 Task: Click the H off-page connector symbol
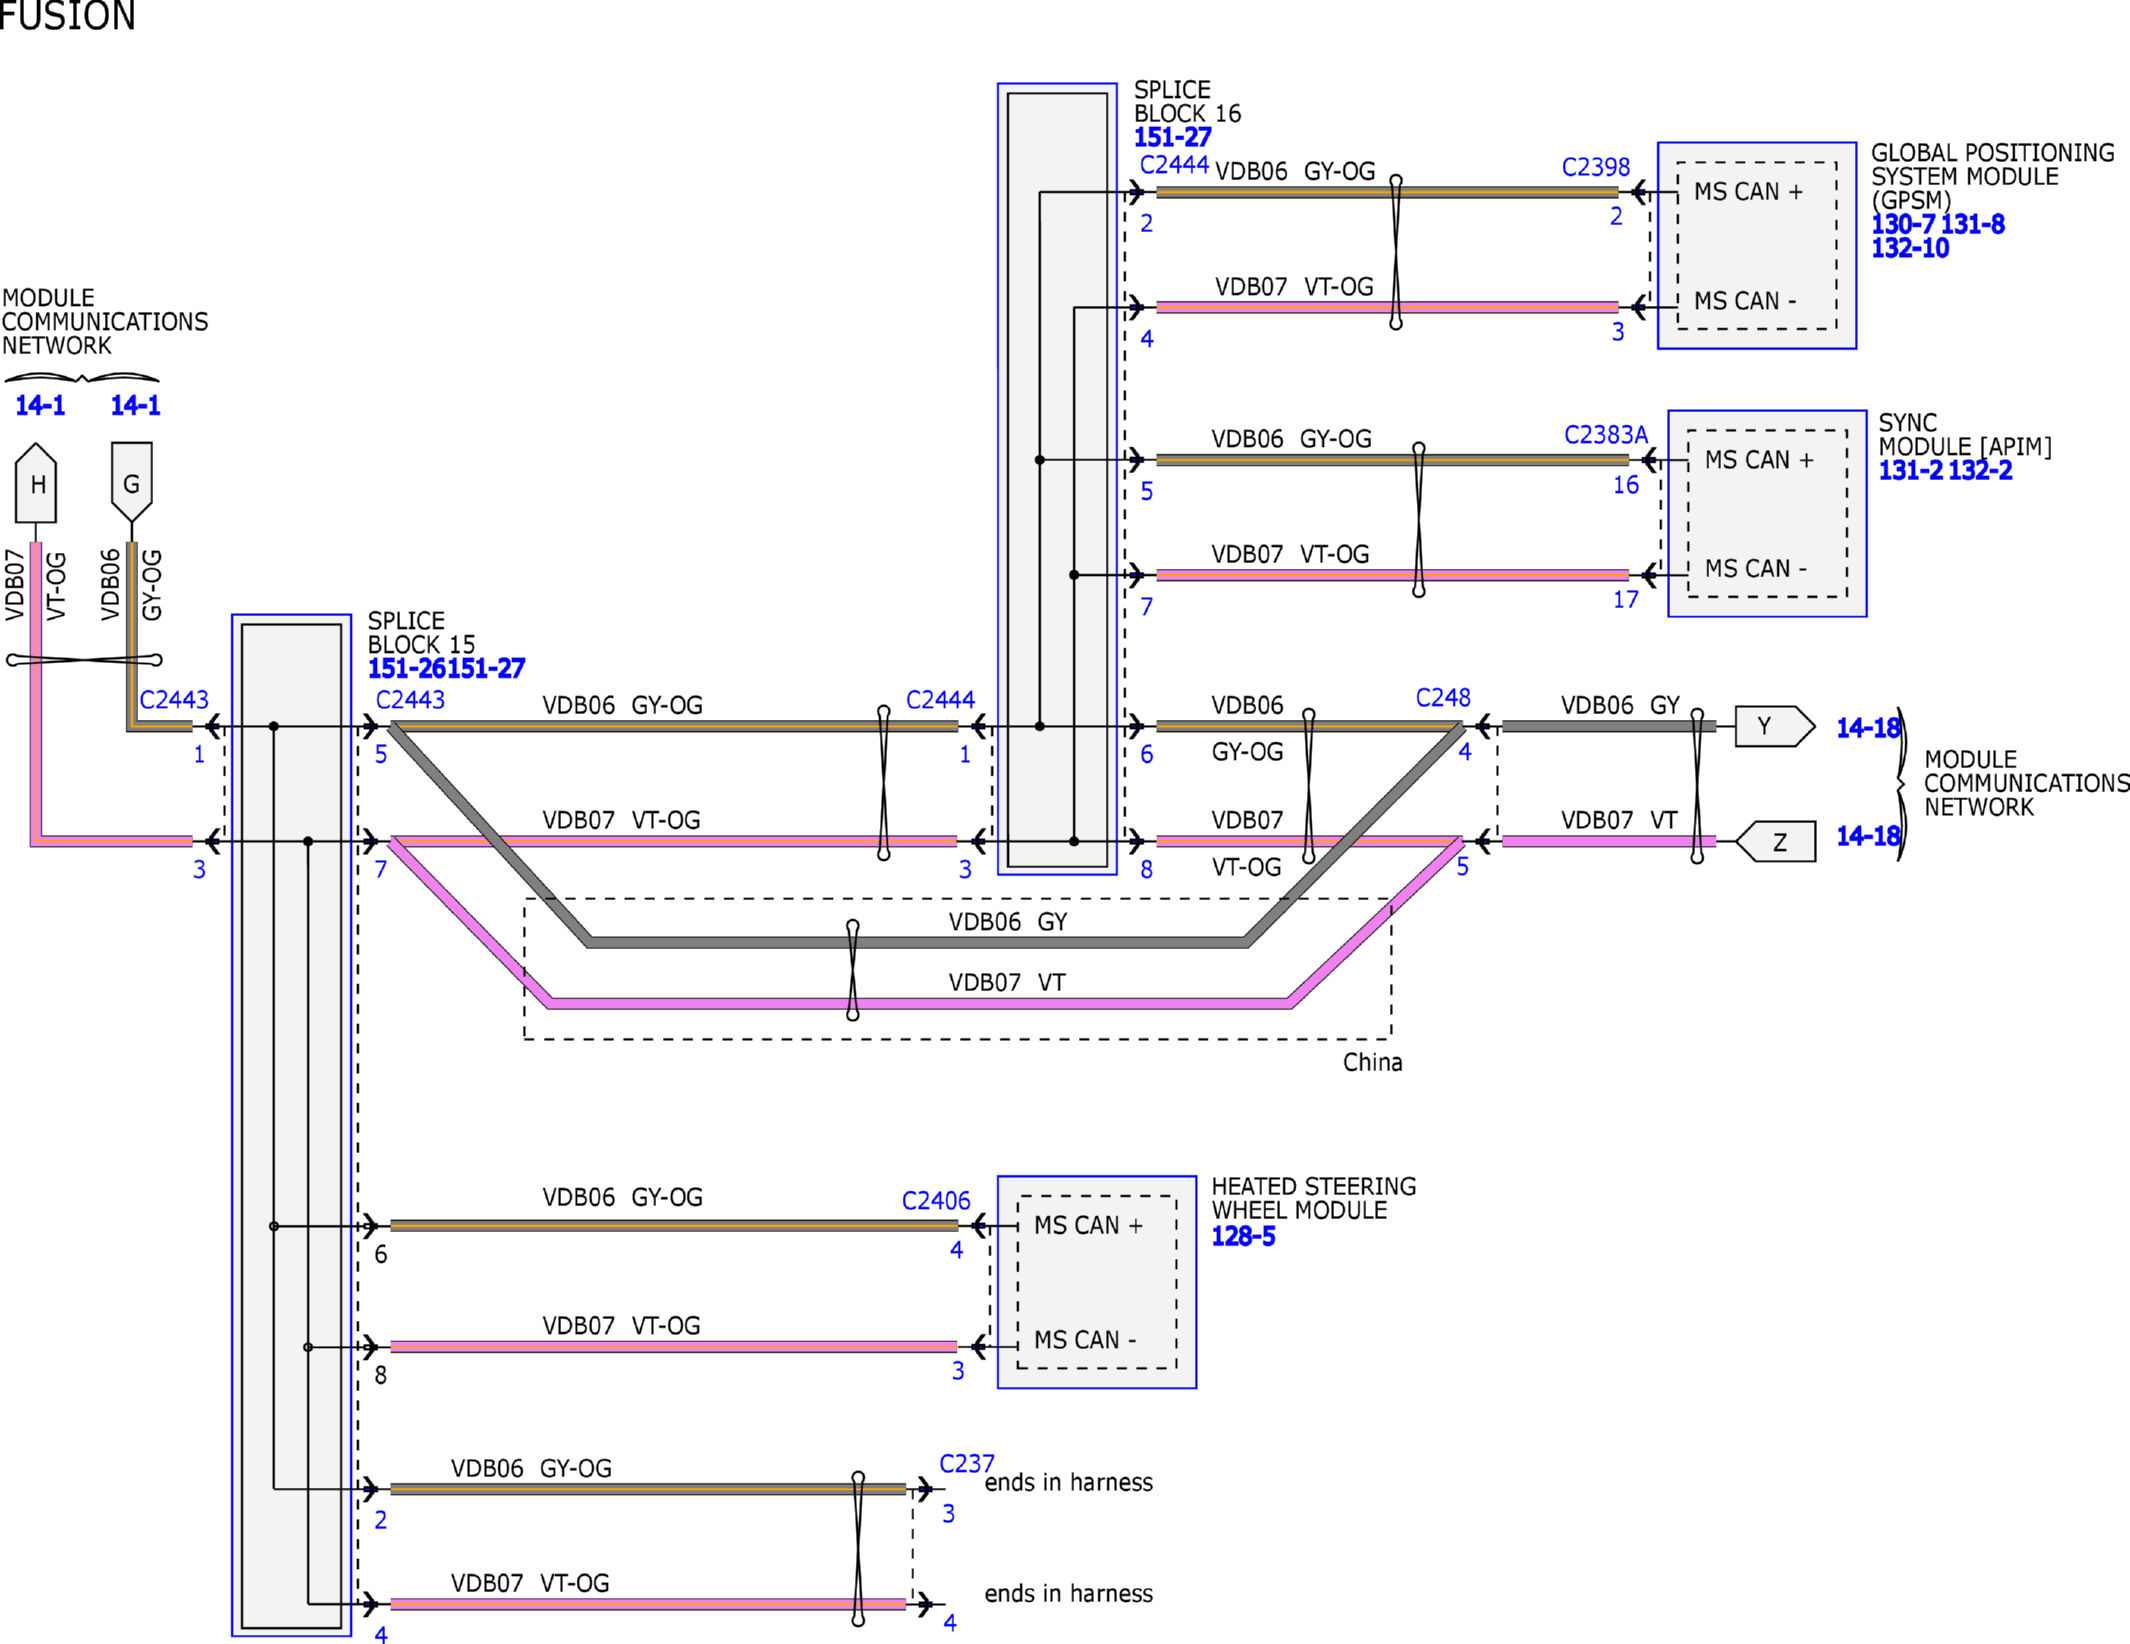tap(36, 483)
